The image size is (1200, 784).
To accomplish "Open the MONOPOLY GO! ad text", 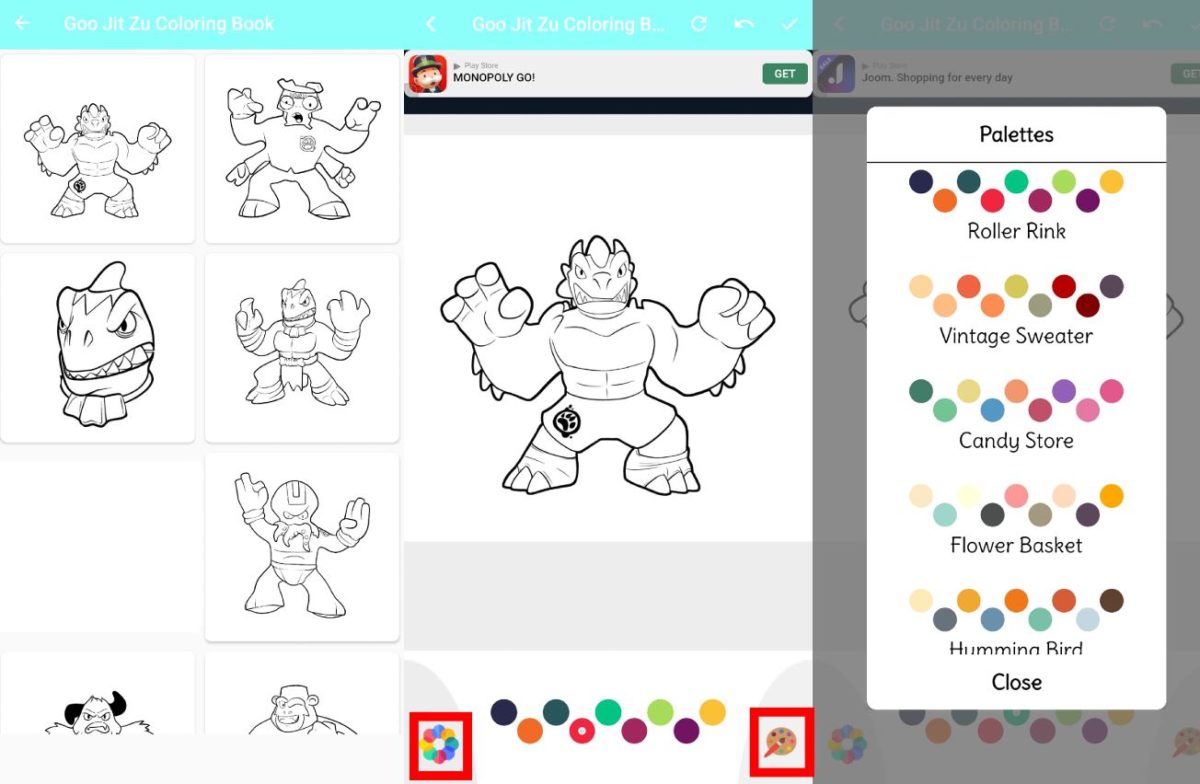I will point(494,77).
